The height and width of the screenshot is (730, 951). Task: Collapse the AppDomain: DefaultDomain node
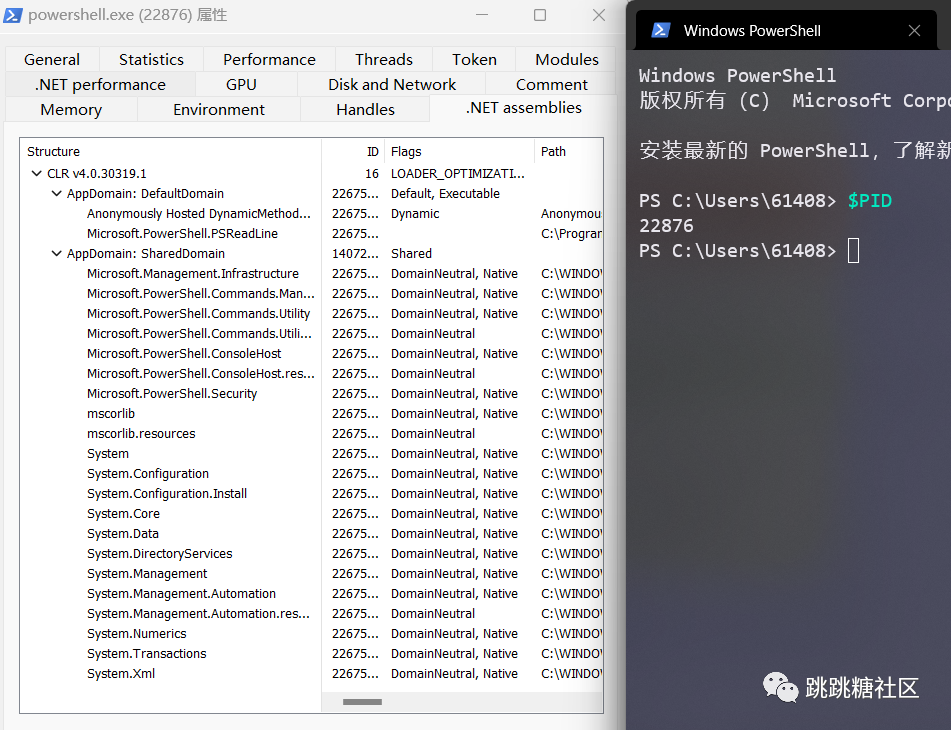click(56, 193)
